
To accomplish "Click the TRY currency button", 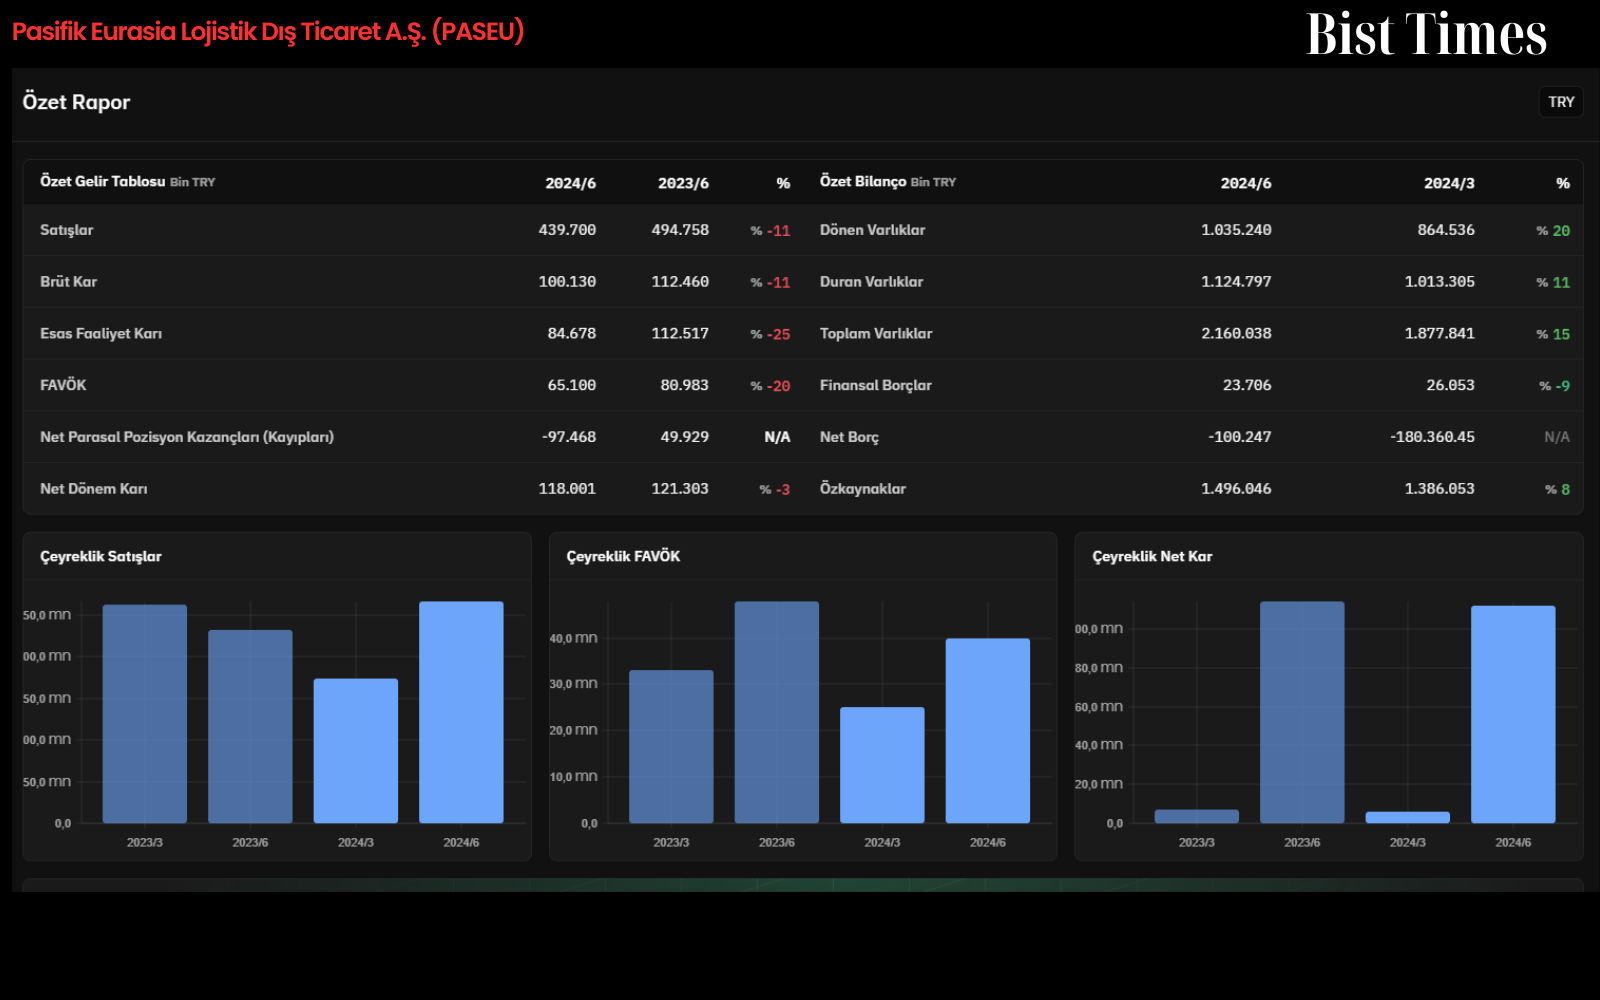I will (x=1561, y=102).
